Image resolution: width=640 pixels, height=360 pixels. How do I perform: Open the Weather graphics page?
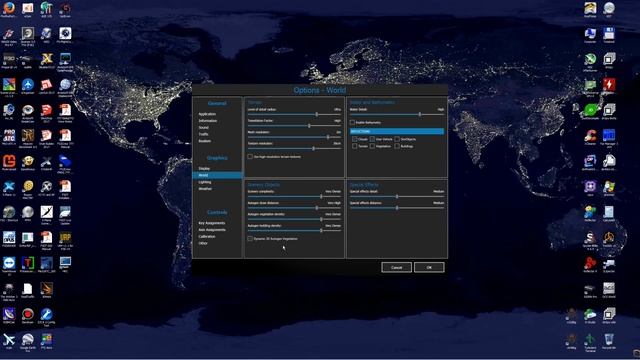click(x=205, y=189)
